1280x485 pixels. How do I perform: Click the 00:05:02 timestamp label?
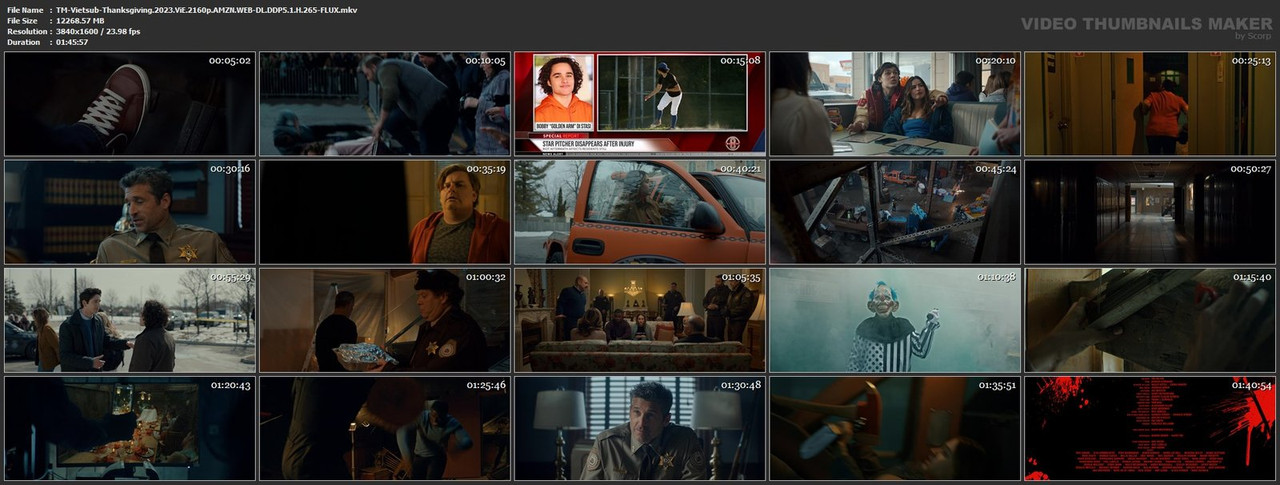point(229,61)
